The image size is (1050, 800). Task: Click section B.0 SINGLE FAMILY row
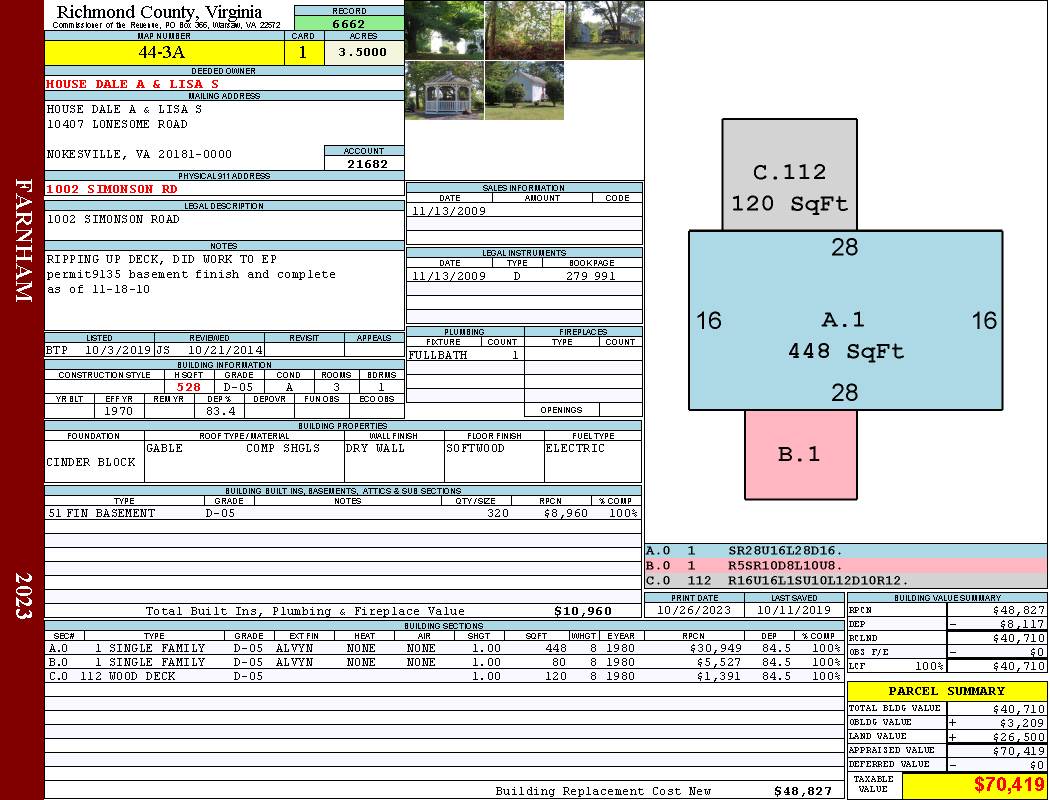click(445, 662)
